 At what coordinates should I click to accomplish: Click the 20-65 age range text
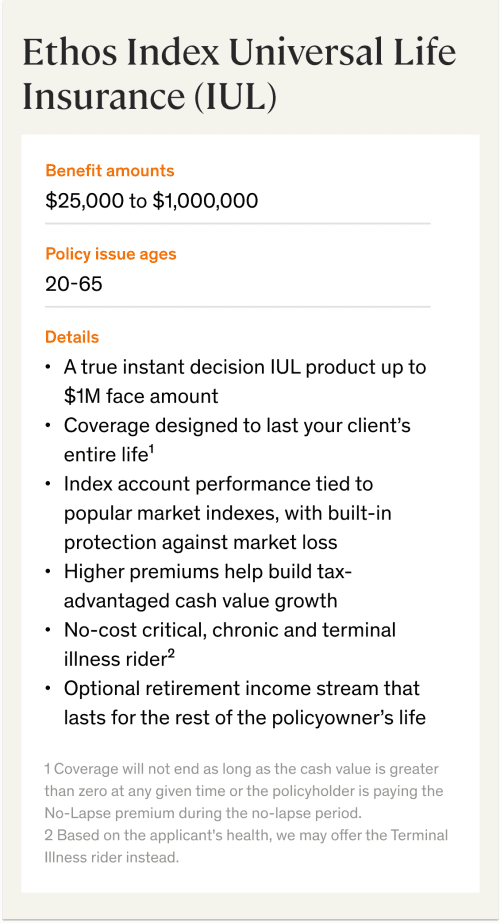(74, 284)
